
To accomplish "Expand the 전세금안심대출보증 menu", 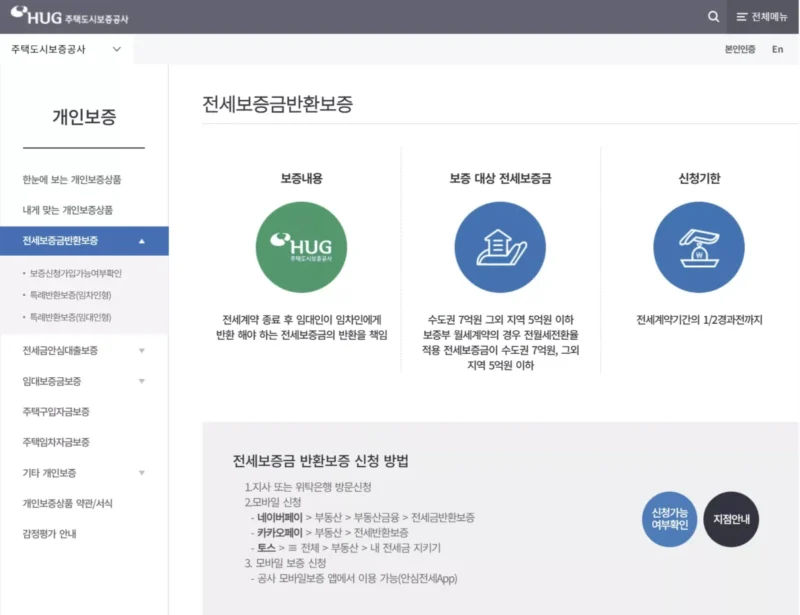I will [x=62, y=351].
